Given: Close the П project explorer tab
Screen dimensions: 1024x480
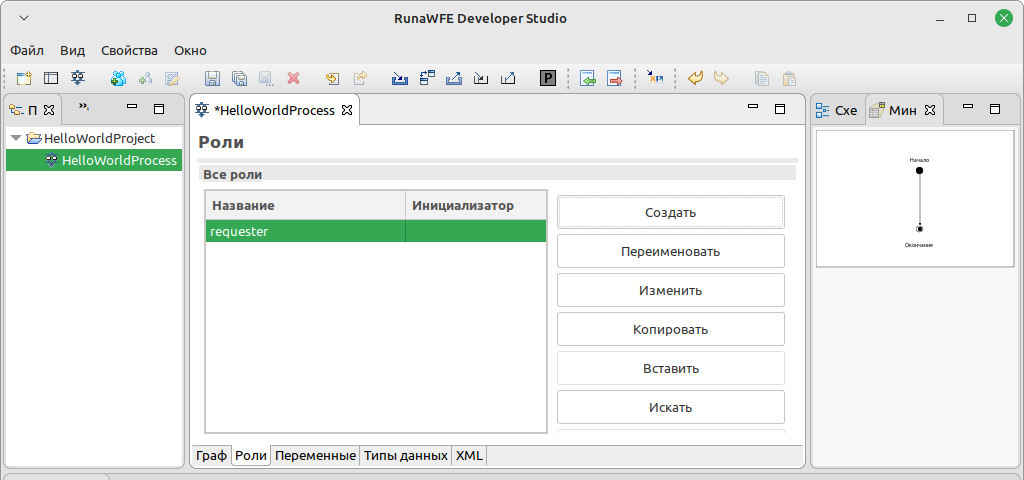Looking at the screenshot, I should (x=49, y=110).
